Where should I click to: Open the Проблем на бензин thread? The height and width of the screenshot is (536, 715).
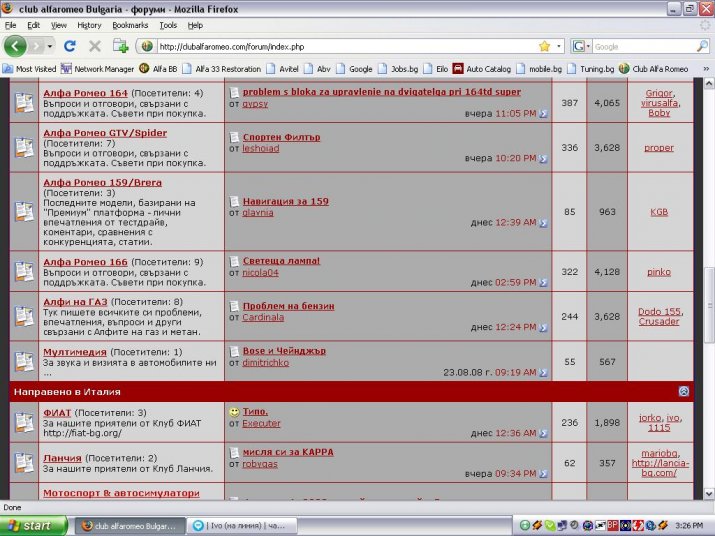point(288,306)
